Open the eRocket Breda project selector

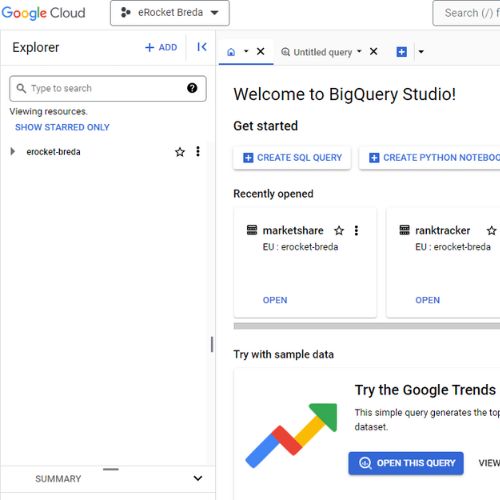[170, 13]
